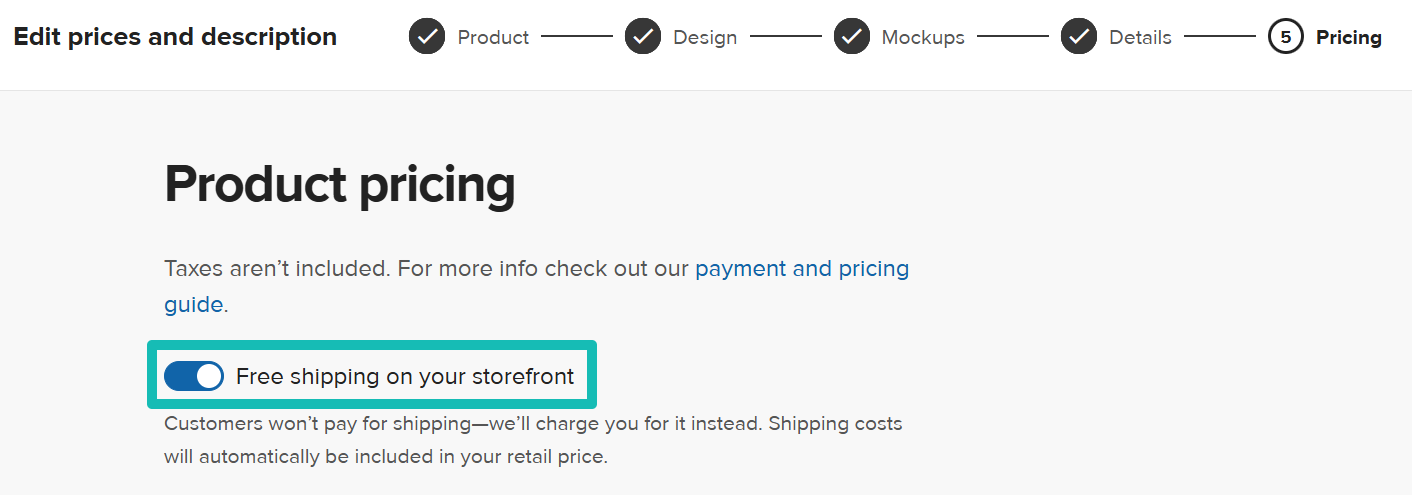Screen dimensions: 1412x495
Task: Select the step 5 circle icon
Action: pyautogui.click(x=1285, y=37)
